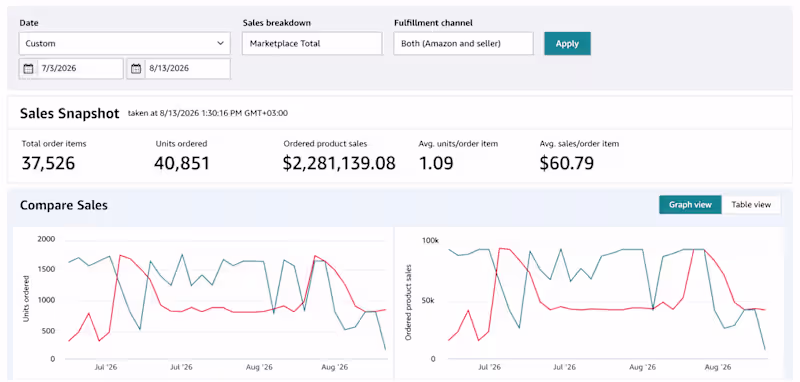800x382 pixels.
Task: Select the Total order items value 37,526
Action: point(48,163)
